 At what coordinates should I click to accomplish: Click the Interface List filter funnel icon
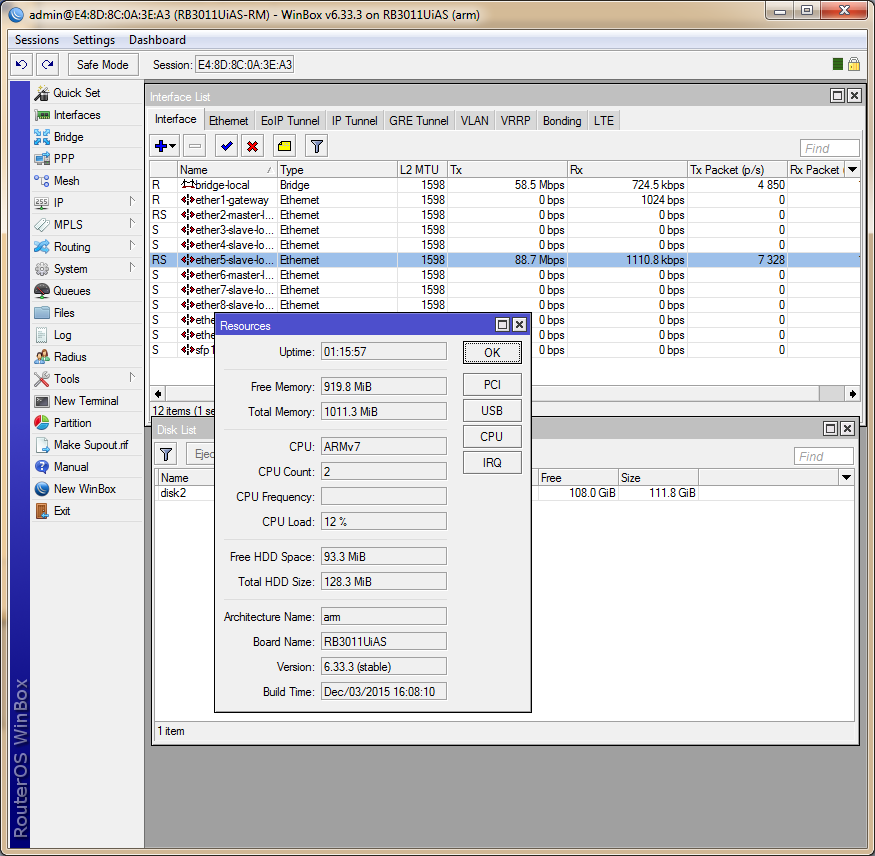[316, 146]
